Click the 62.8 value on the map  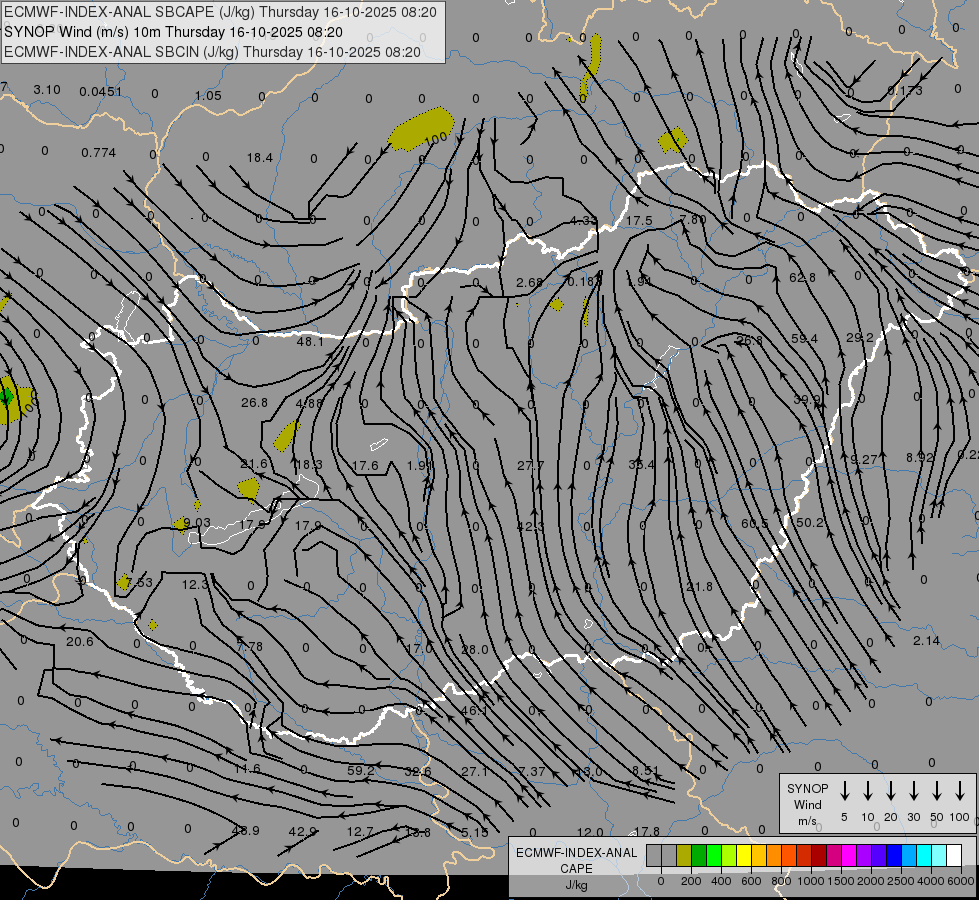[x=802, y=277]
